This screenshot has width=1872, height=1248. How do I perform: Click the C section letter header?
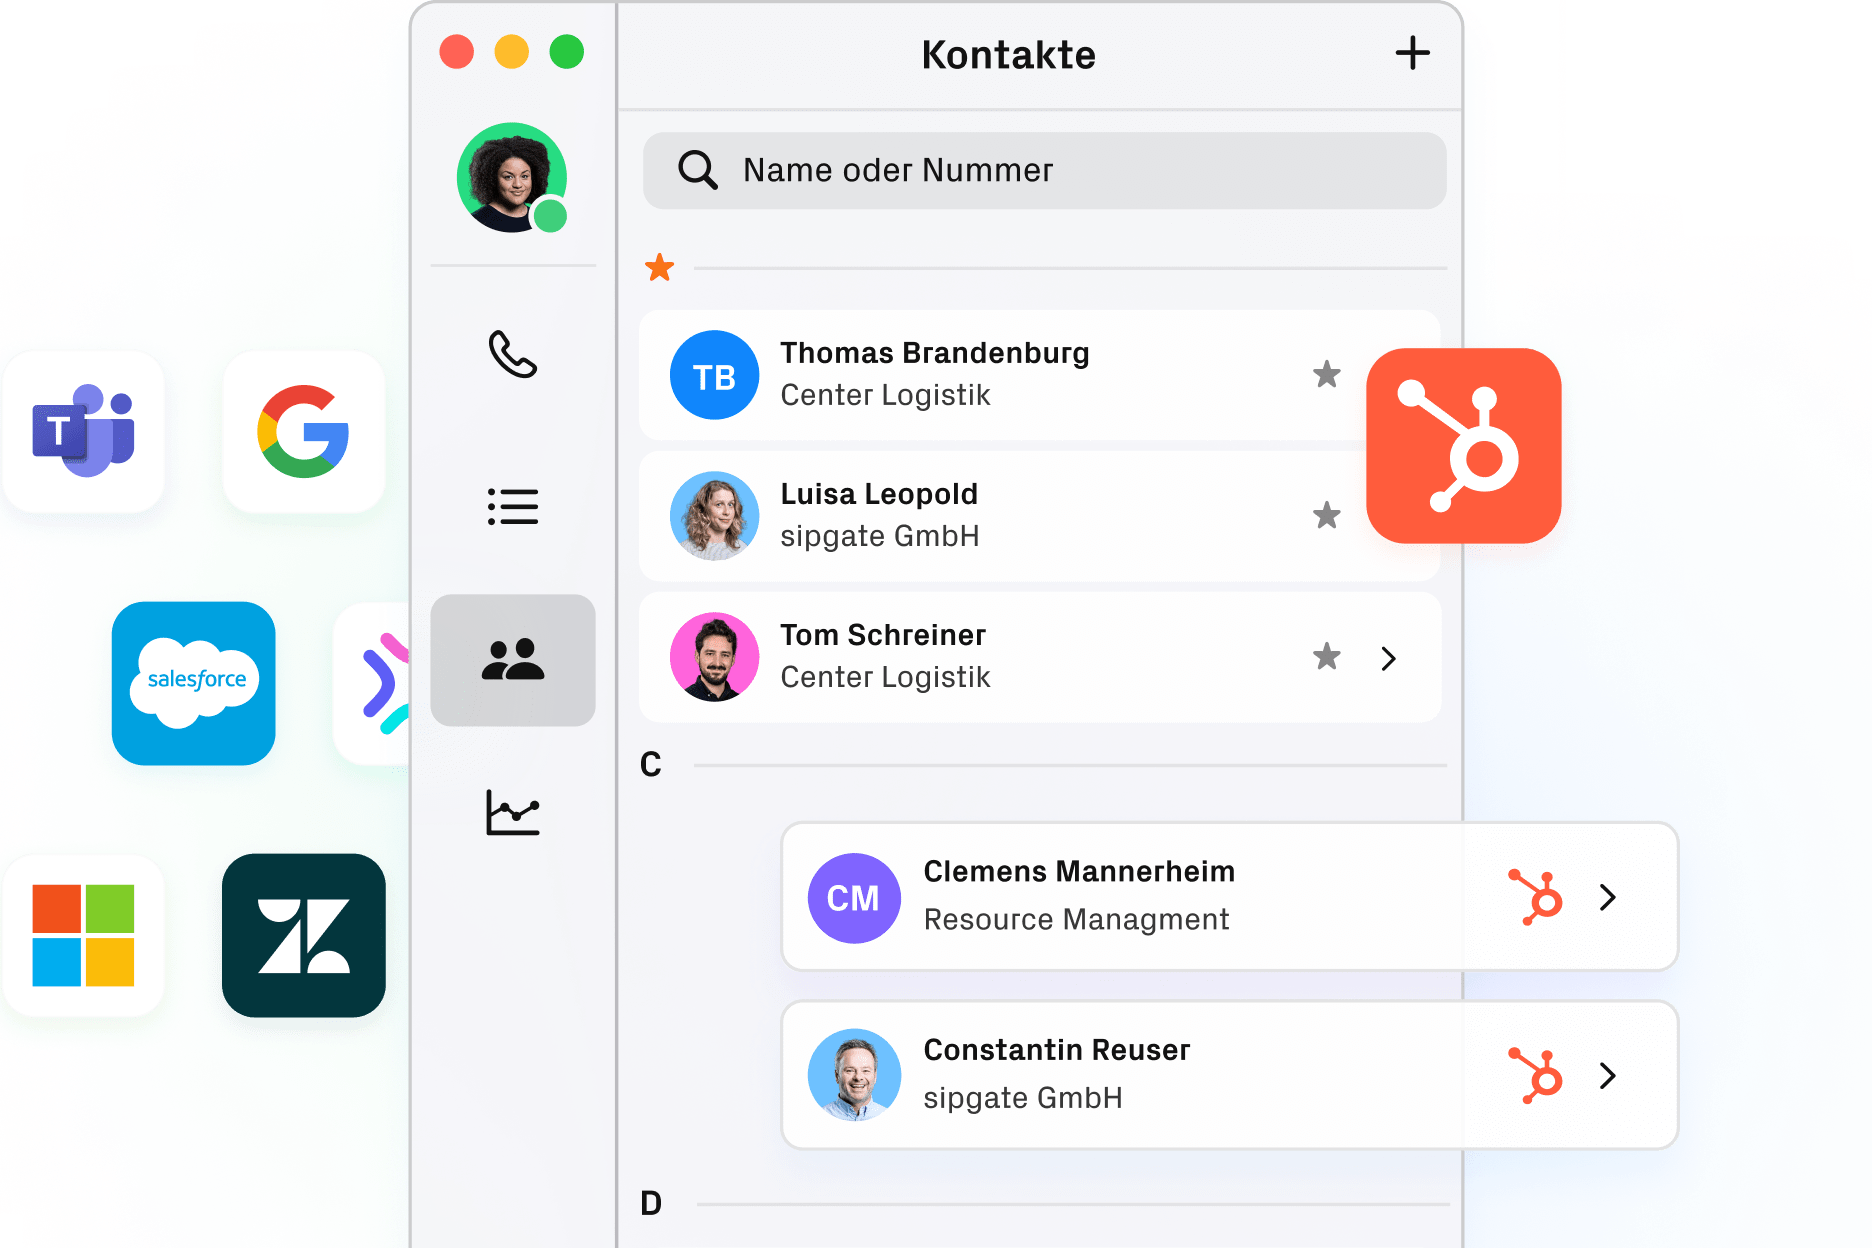pyautogui.click(x=651, y=765)
